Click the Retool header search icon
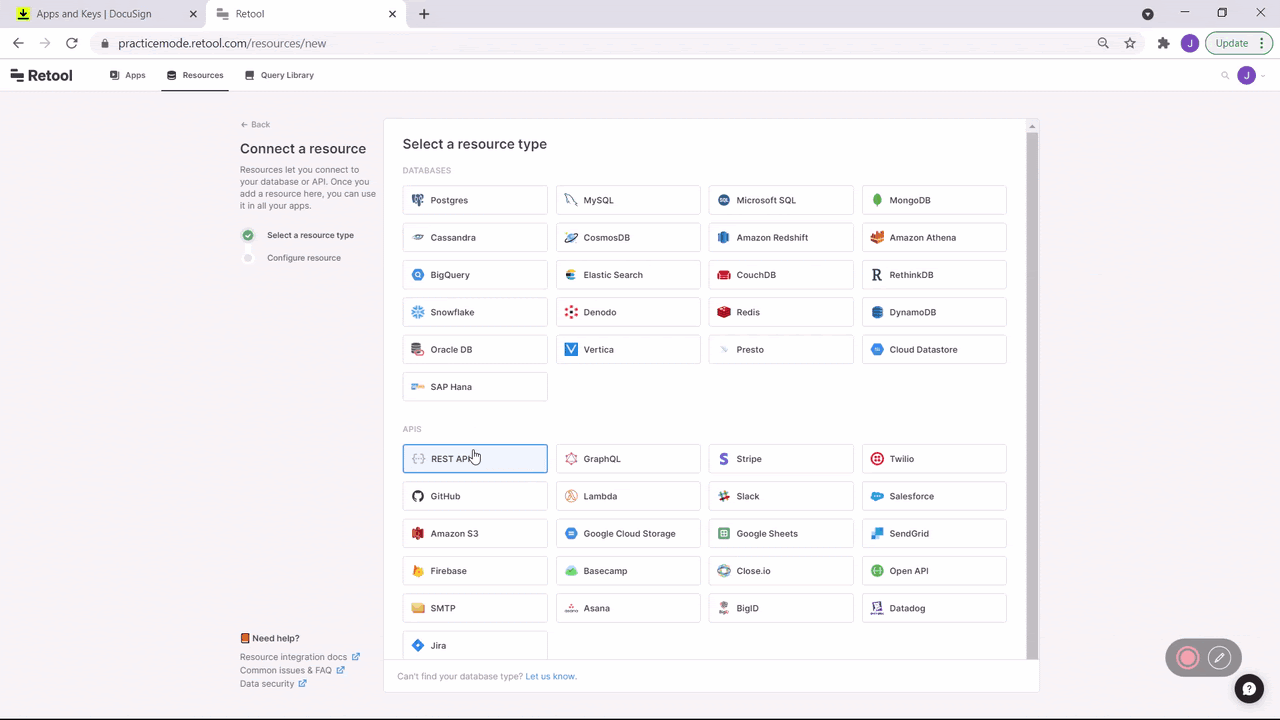This screenshot has width=1280, height=720. coord(1225,75)
